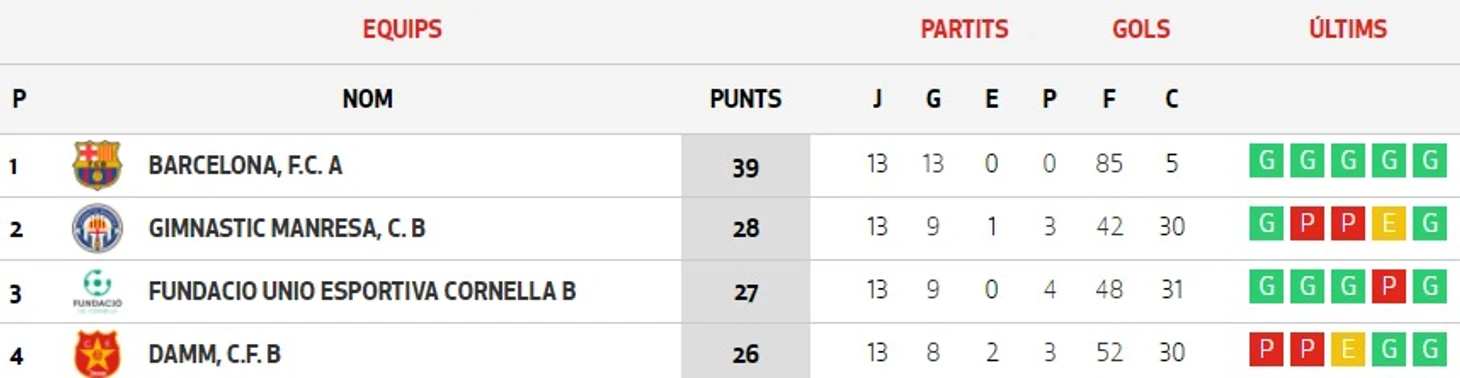Open FUNDACIO UNIO ESPORTIVA CORNELLA B link

[x=362, y=292]
